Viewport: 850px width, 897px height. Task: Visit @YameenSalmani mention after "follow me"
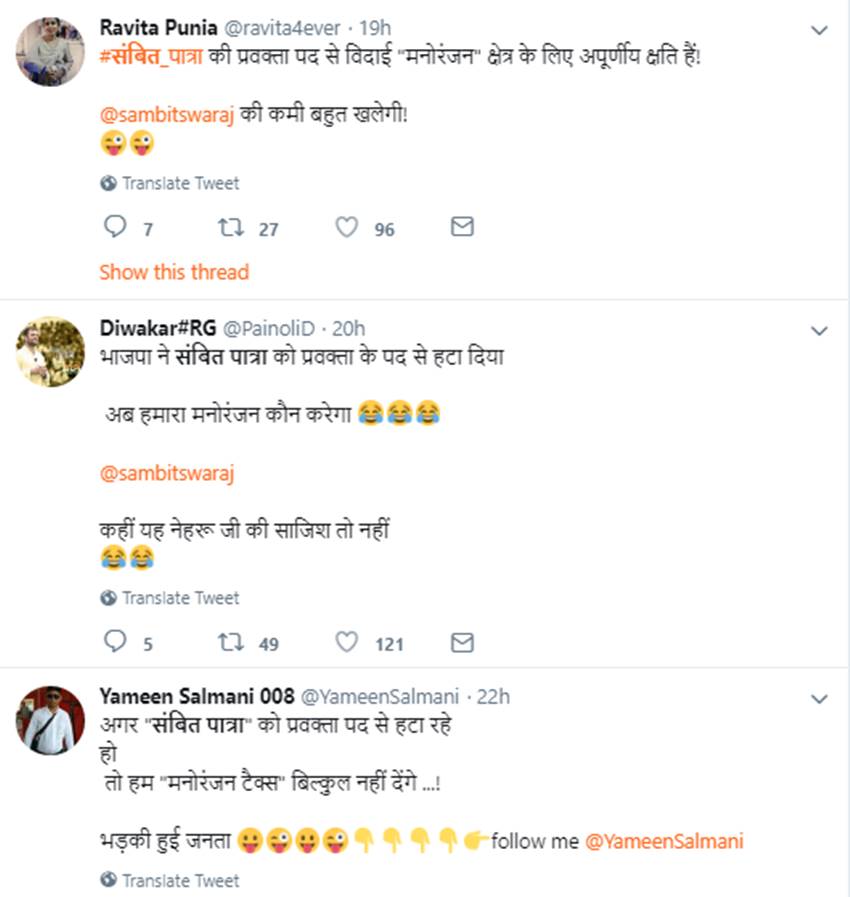pos(664,841)
